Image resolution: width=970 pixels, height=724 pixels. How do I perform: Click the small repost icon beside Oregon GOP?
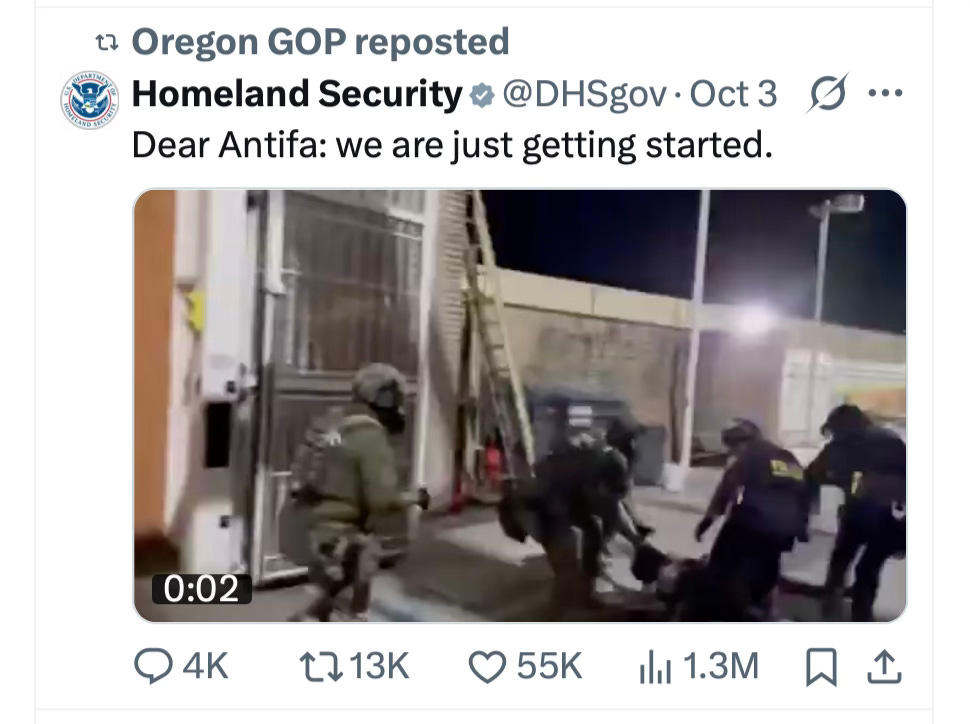point(106,43)
